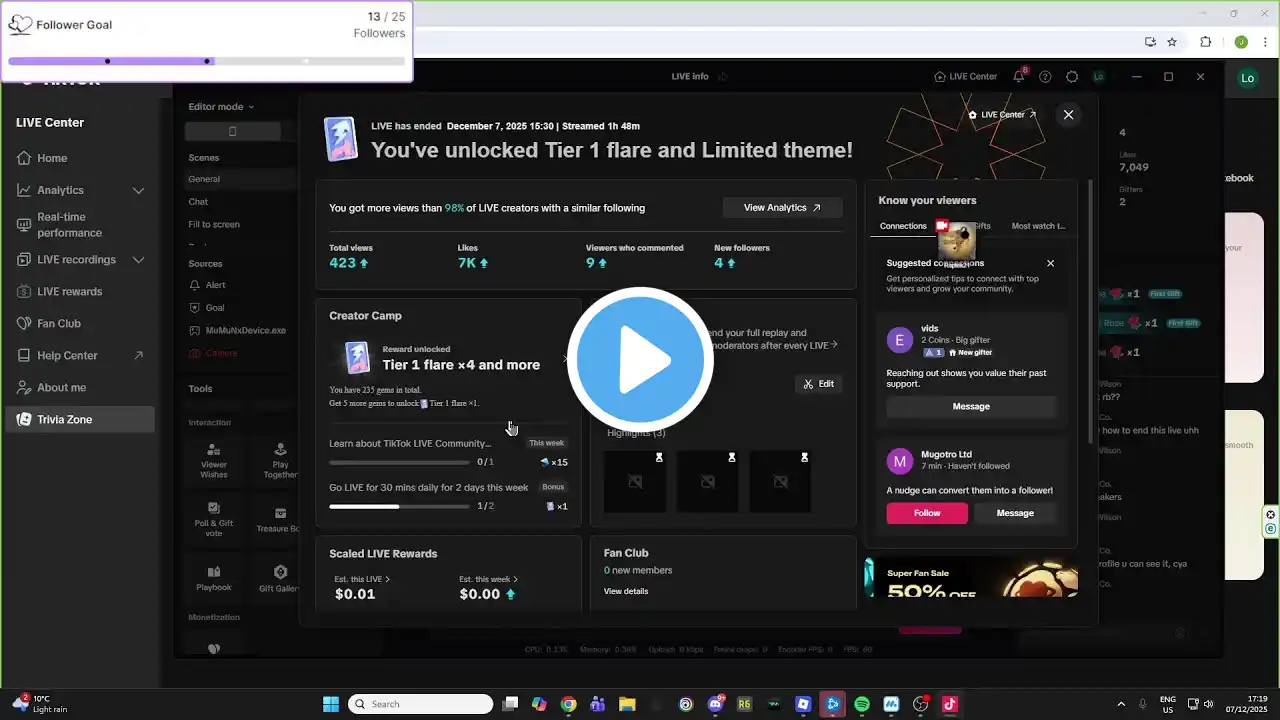Open the LIVE Center link in dialog

tap(1002, 115)
